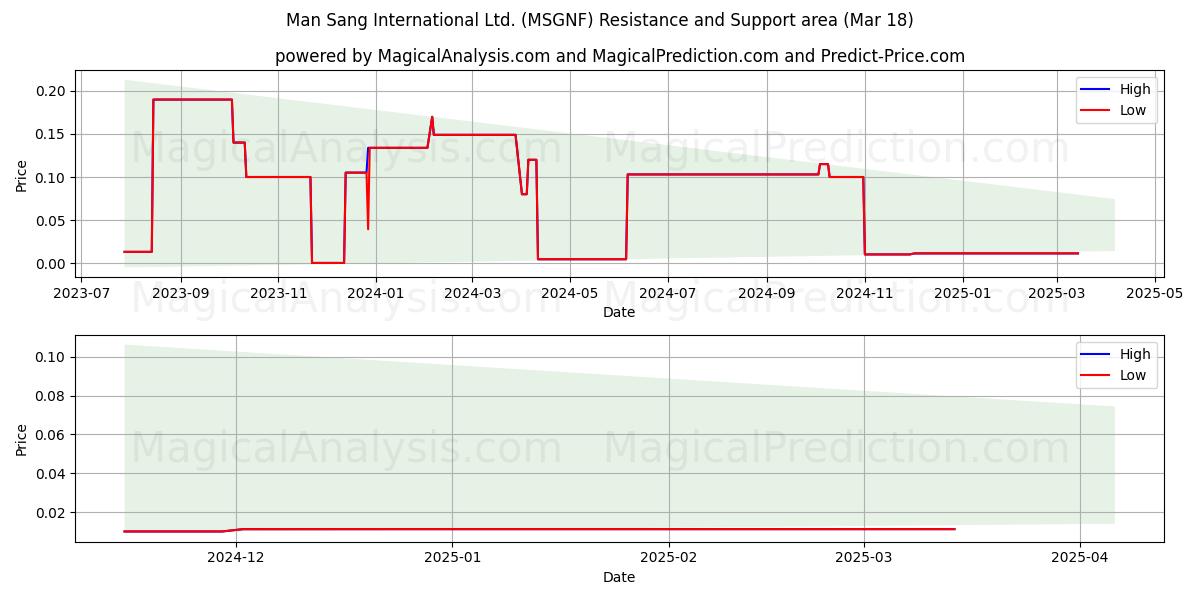Image resolution: width=1200 pixels, height=600 pixels.
Task: Click the '2025-02' x-axis label on the bottom chart
Action: pos(668,558)
